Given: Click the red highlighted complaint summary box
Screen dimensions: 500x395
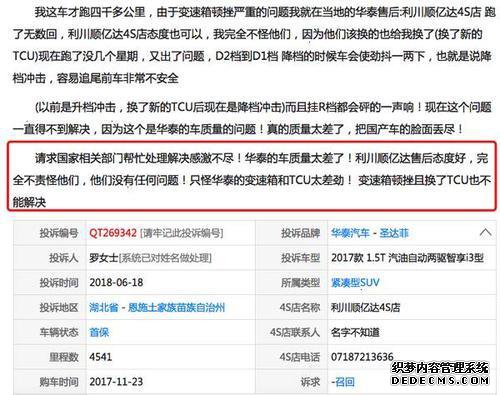Looking at the screenshot, I should click(x=252, y=176).
